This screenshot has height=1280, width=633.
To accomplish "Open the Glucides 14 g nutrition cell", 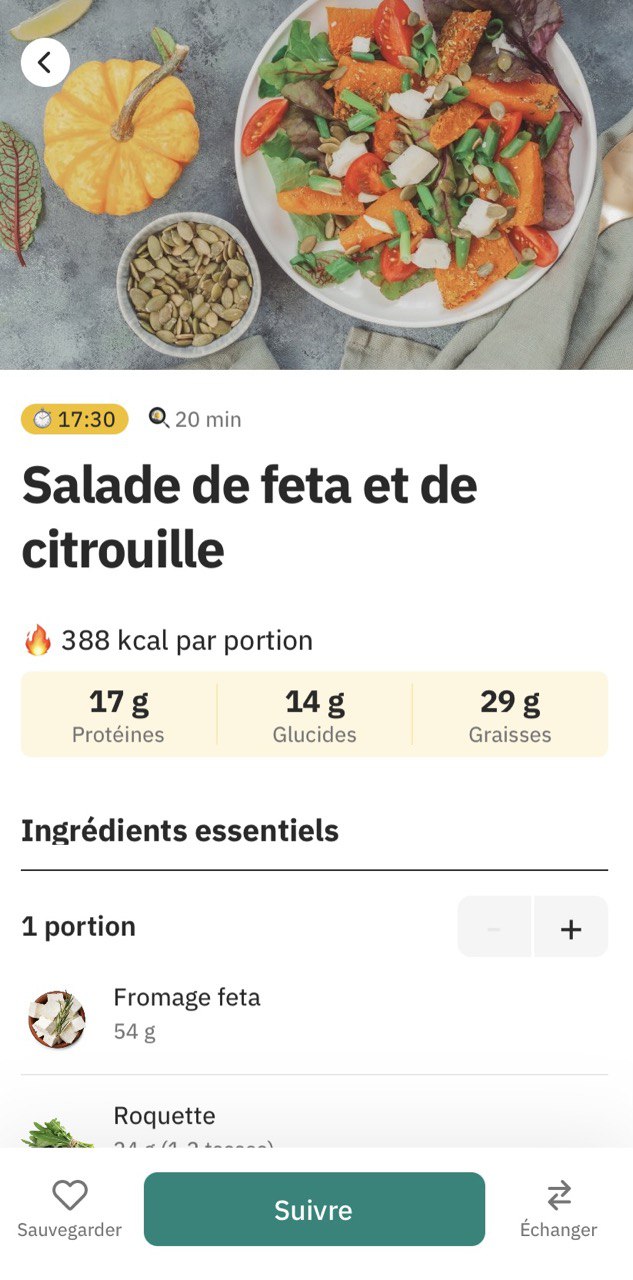I will 315,714.
